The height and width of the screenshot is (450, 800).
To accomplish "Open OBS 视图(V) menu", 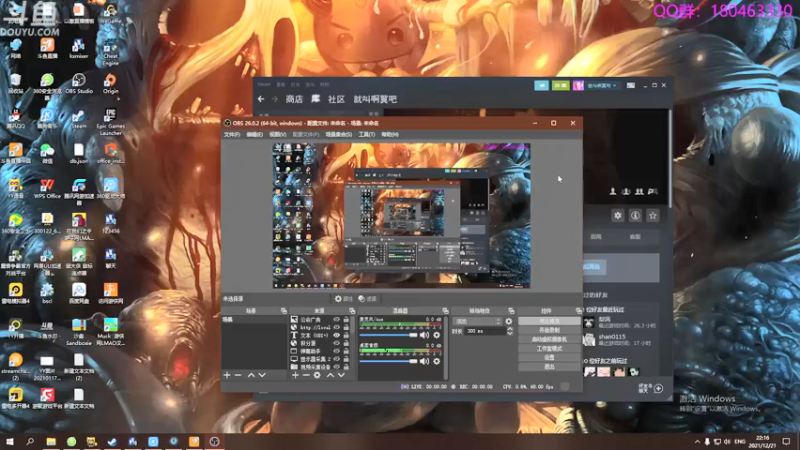I will [x=278, y=135].
